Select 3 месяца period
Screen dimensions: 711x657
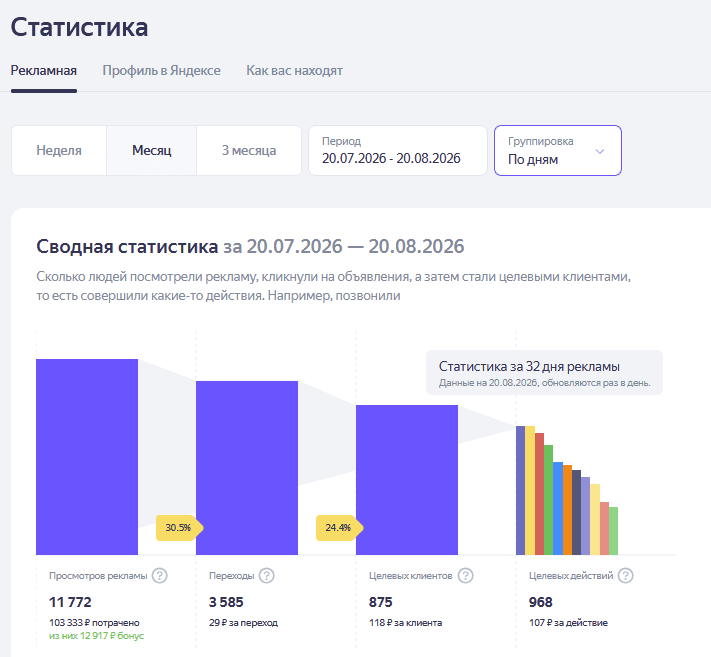[249, 151]
